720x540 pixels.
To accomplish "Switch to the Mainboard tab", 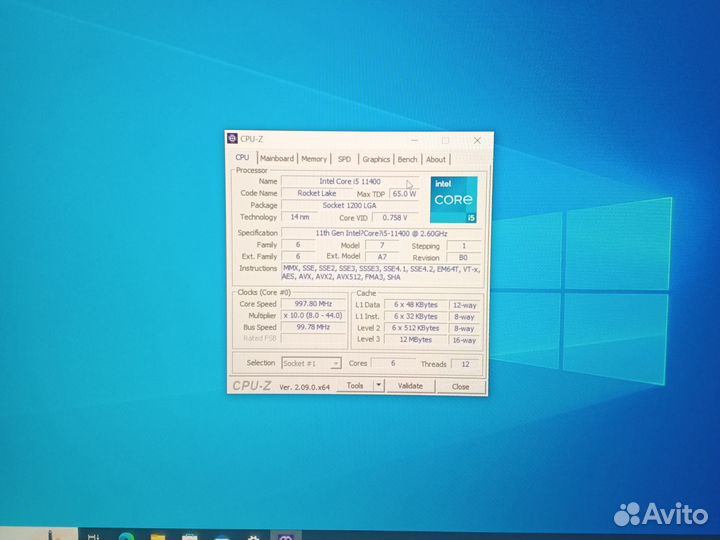I will tap(277, 158).
